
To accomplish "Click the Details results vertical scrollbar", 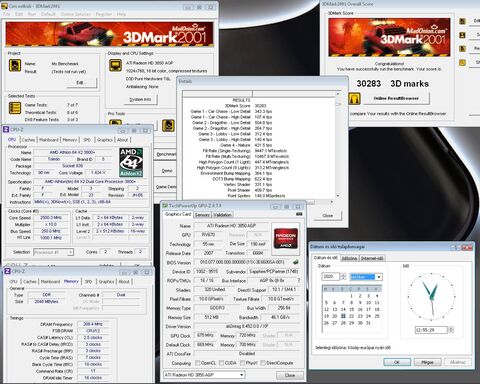I will [338, 145].
